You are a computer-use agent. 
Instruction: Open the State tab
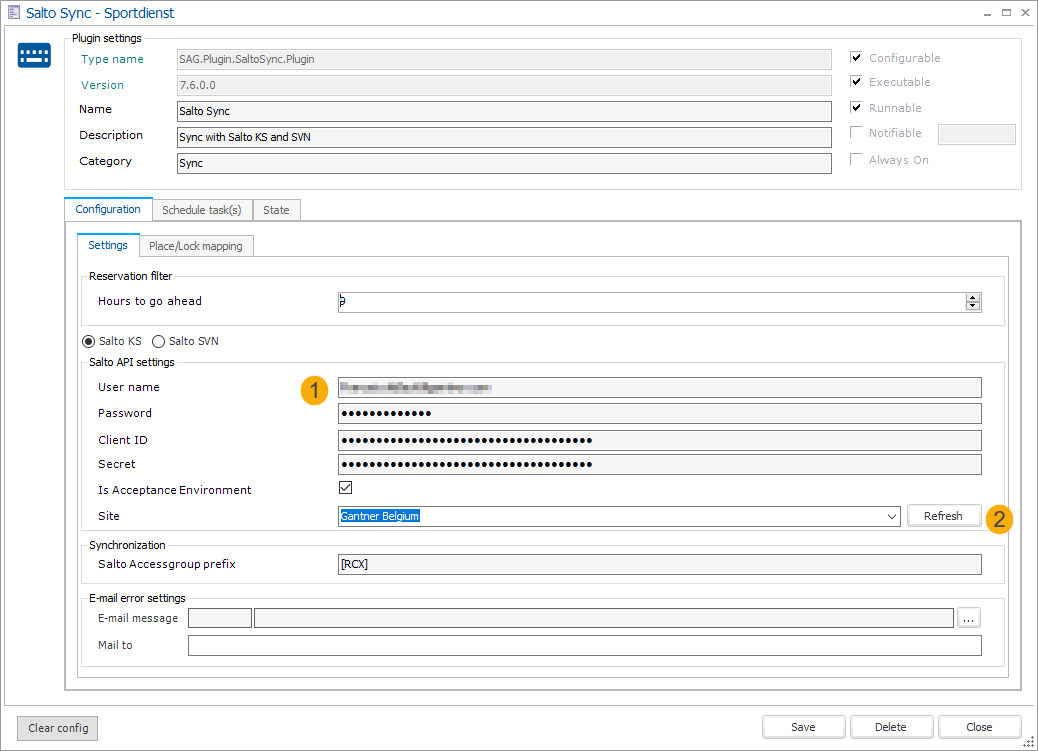pos(276,210)
